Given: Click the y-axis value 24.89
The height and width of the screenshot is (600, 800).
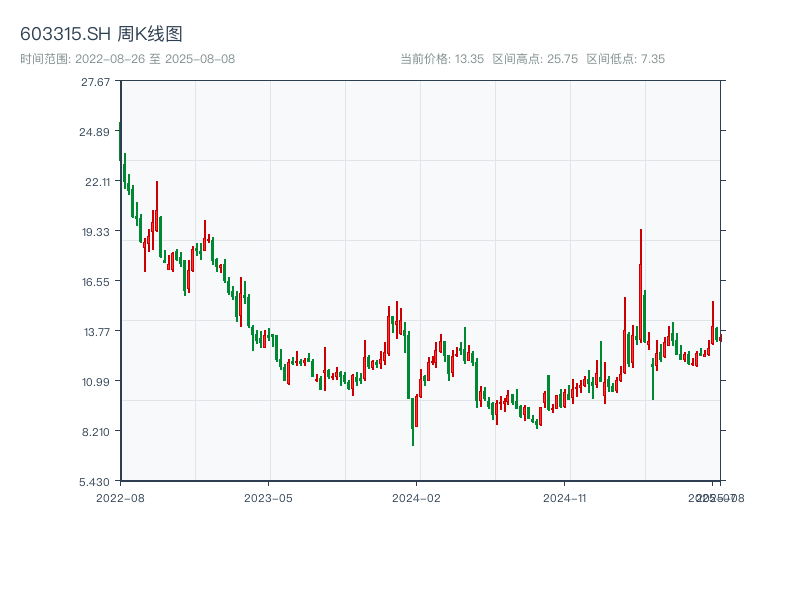Looking at the screenshot, I should pos(94,132).
